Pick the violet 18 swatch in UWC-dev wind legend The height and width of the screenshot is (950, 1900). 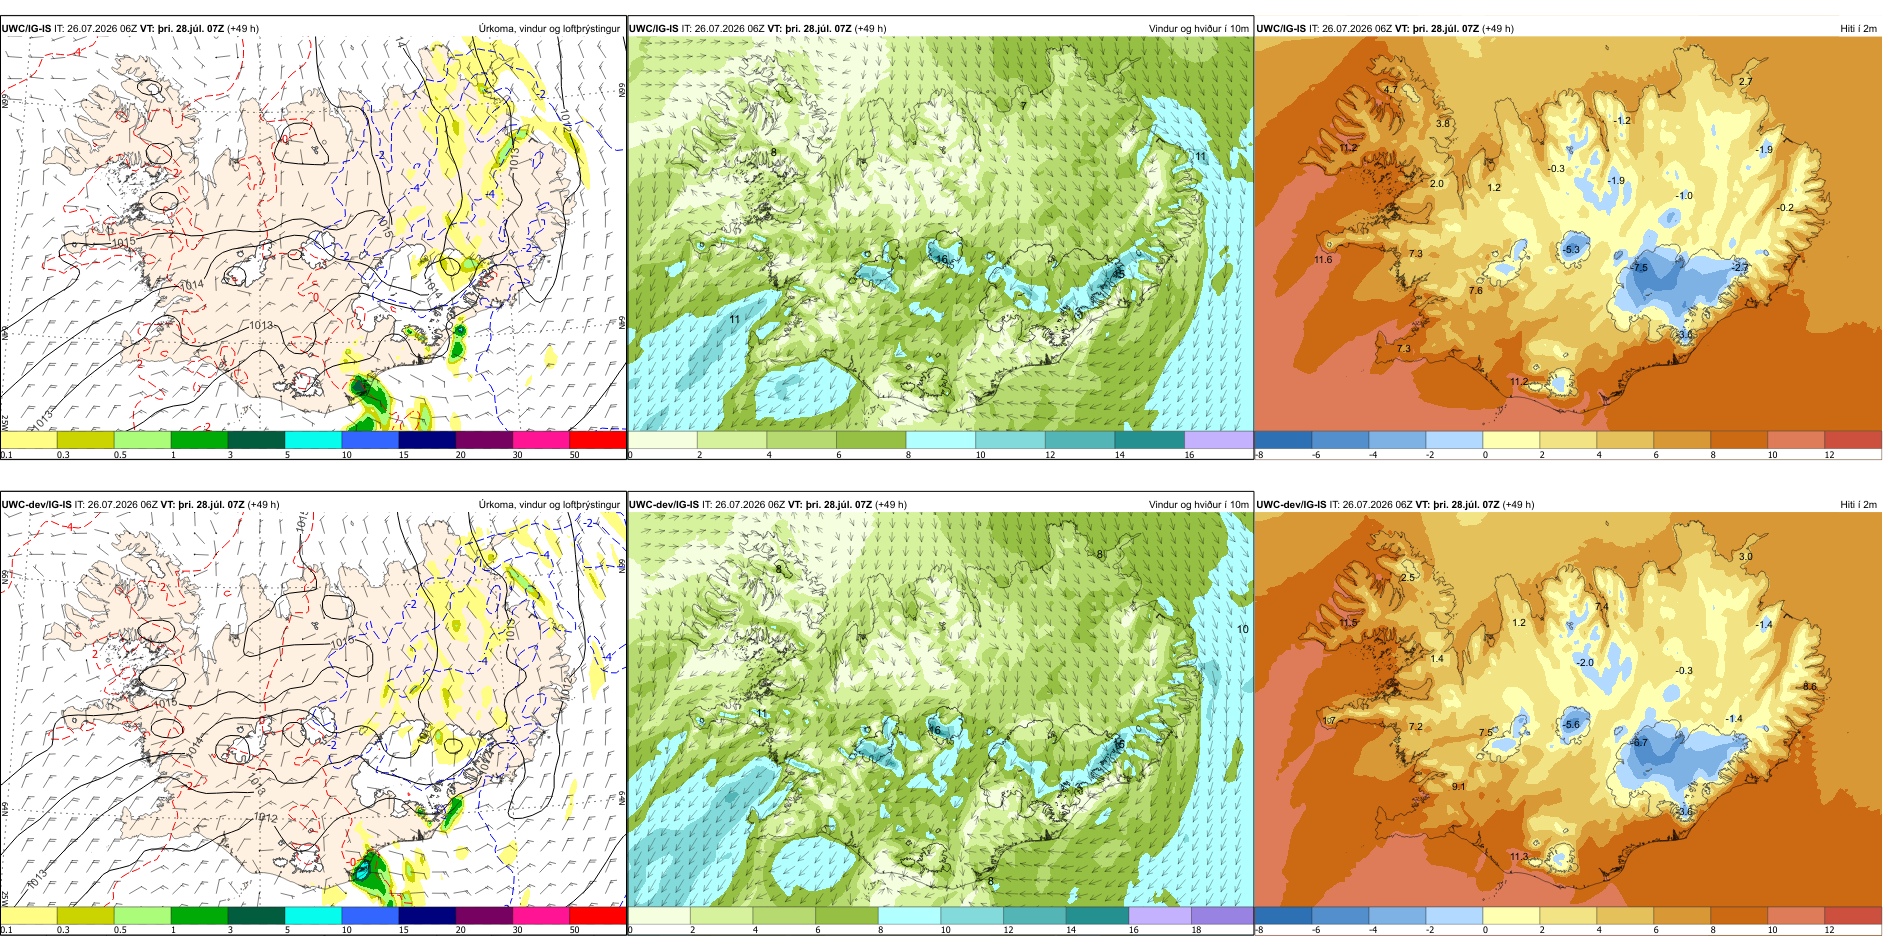(x=1222, y=915)
